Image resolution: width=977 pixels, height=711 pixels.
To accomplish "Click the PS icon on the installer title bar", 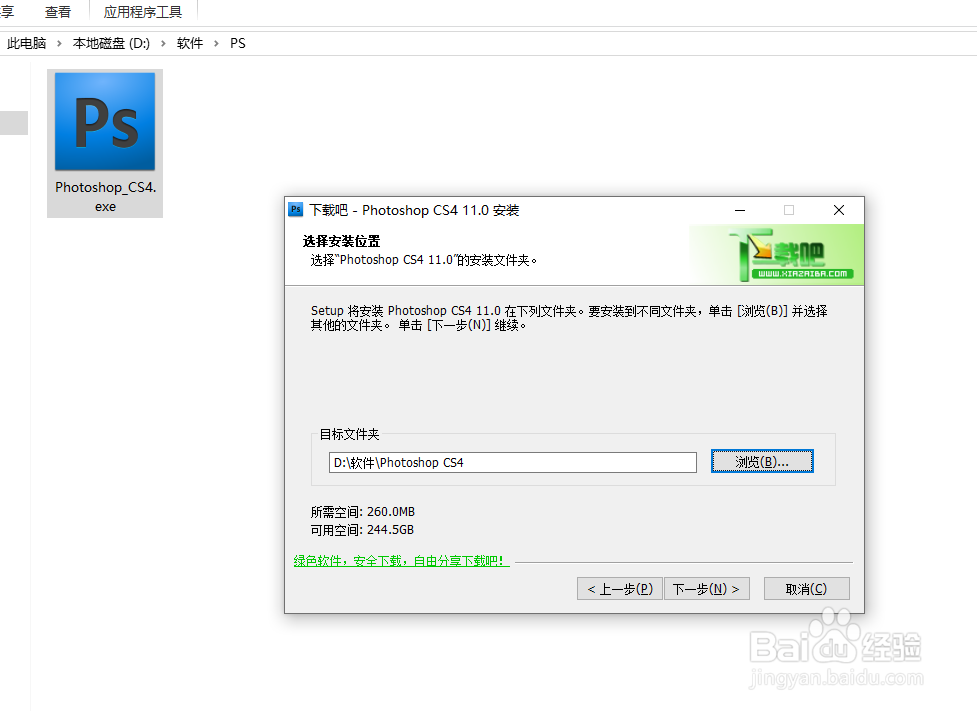I will [296, 210].
